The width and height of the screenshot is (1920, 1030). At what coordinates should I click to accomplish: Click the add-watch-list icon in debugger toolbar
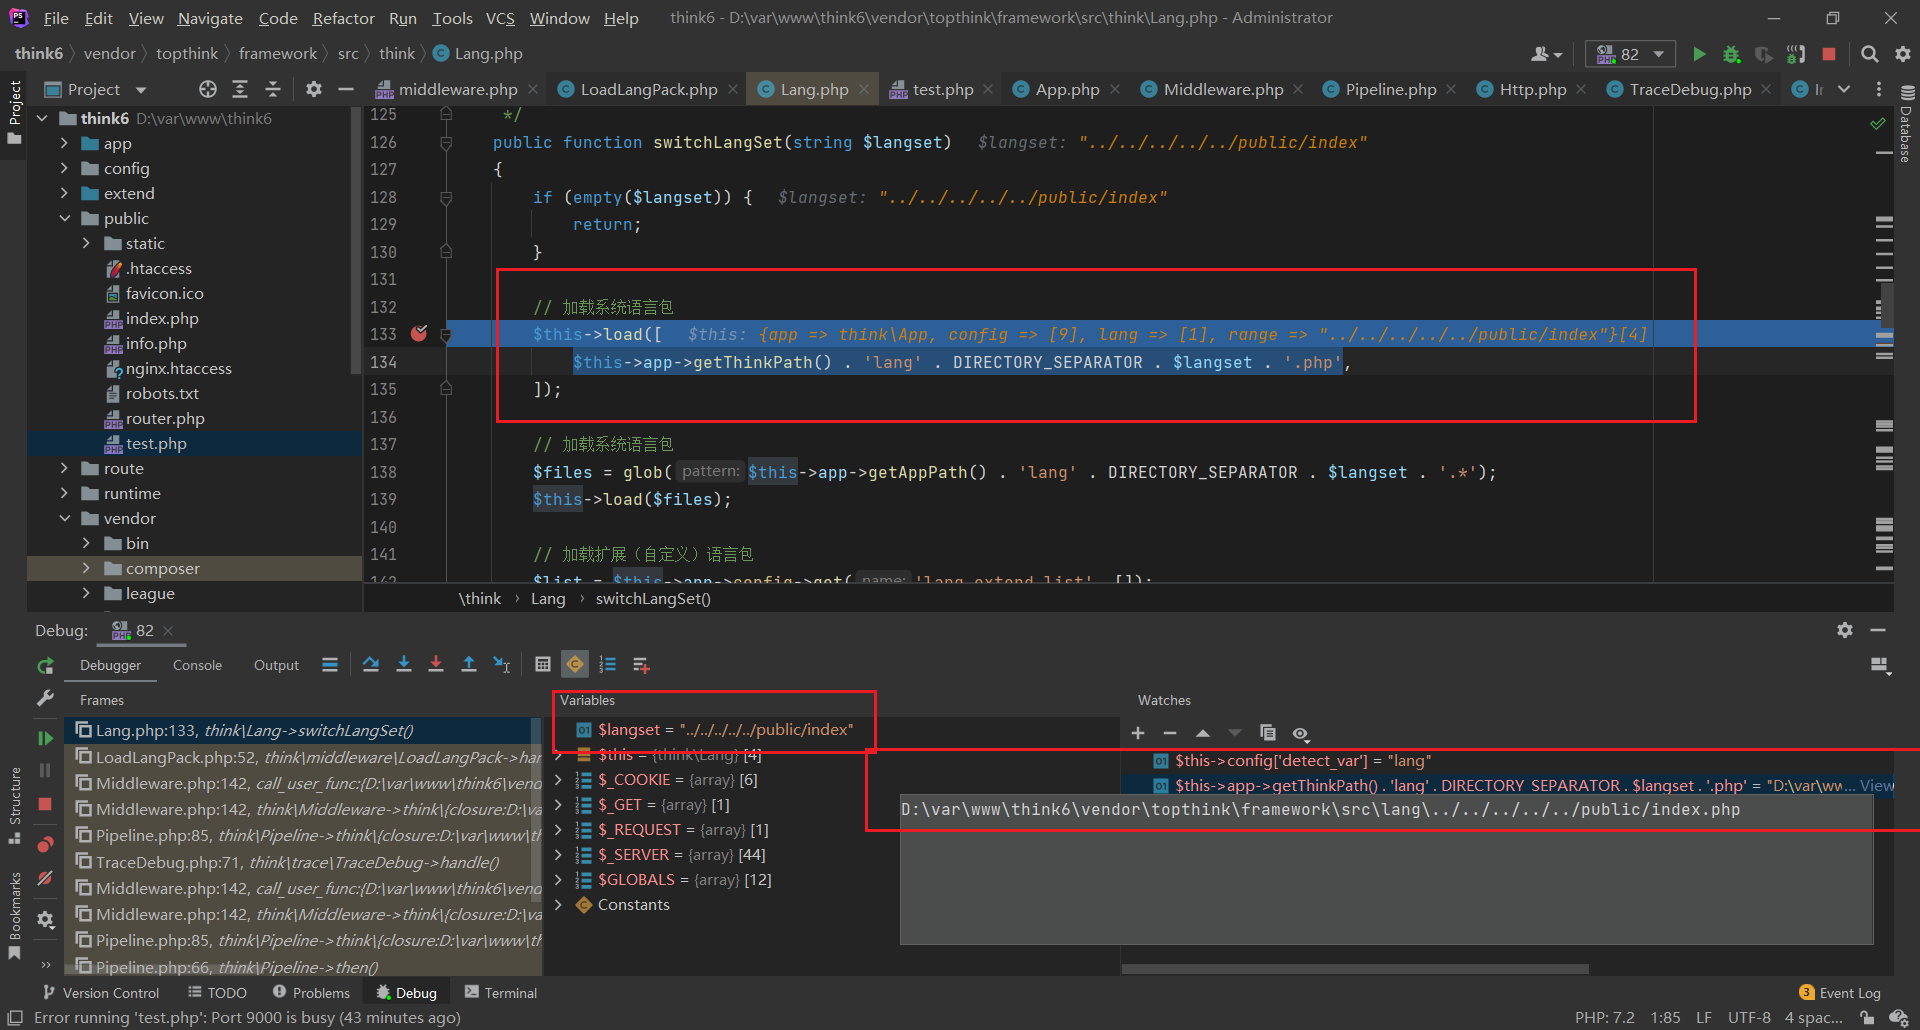click(641, 665)
